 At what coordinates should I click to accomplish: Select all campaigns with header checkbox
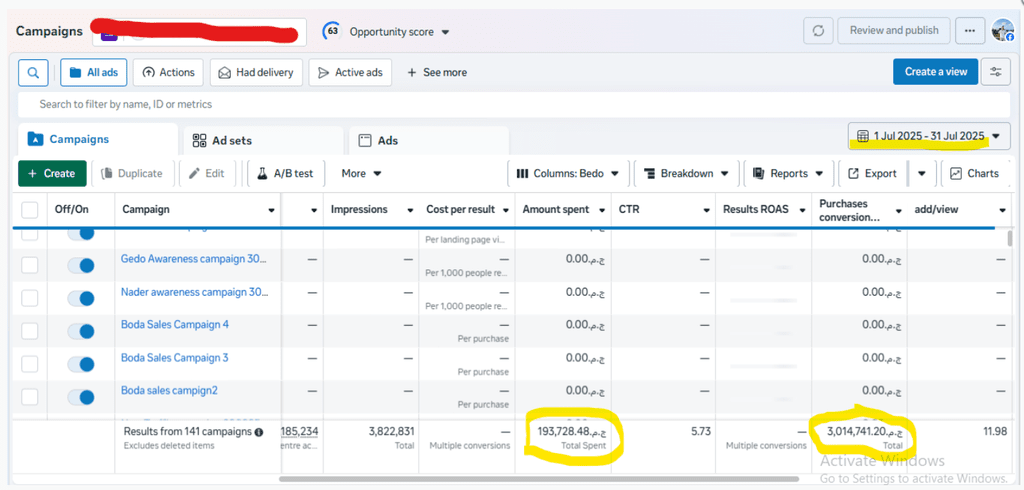click(x=30, y=210)
